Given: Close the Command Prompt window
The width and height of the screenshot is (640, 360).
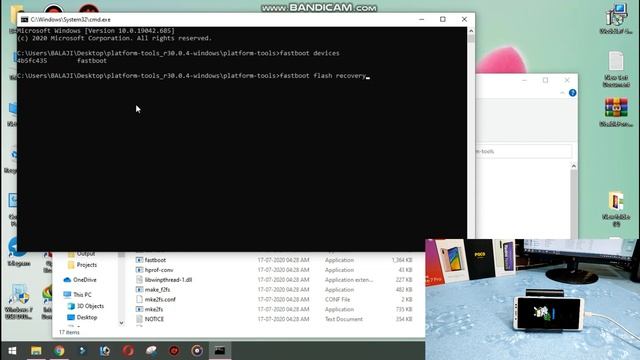Looking at the screenshot, I should coord(464,19).
